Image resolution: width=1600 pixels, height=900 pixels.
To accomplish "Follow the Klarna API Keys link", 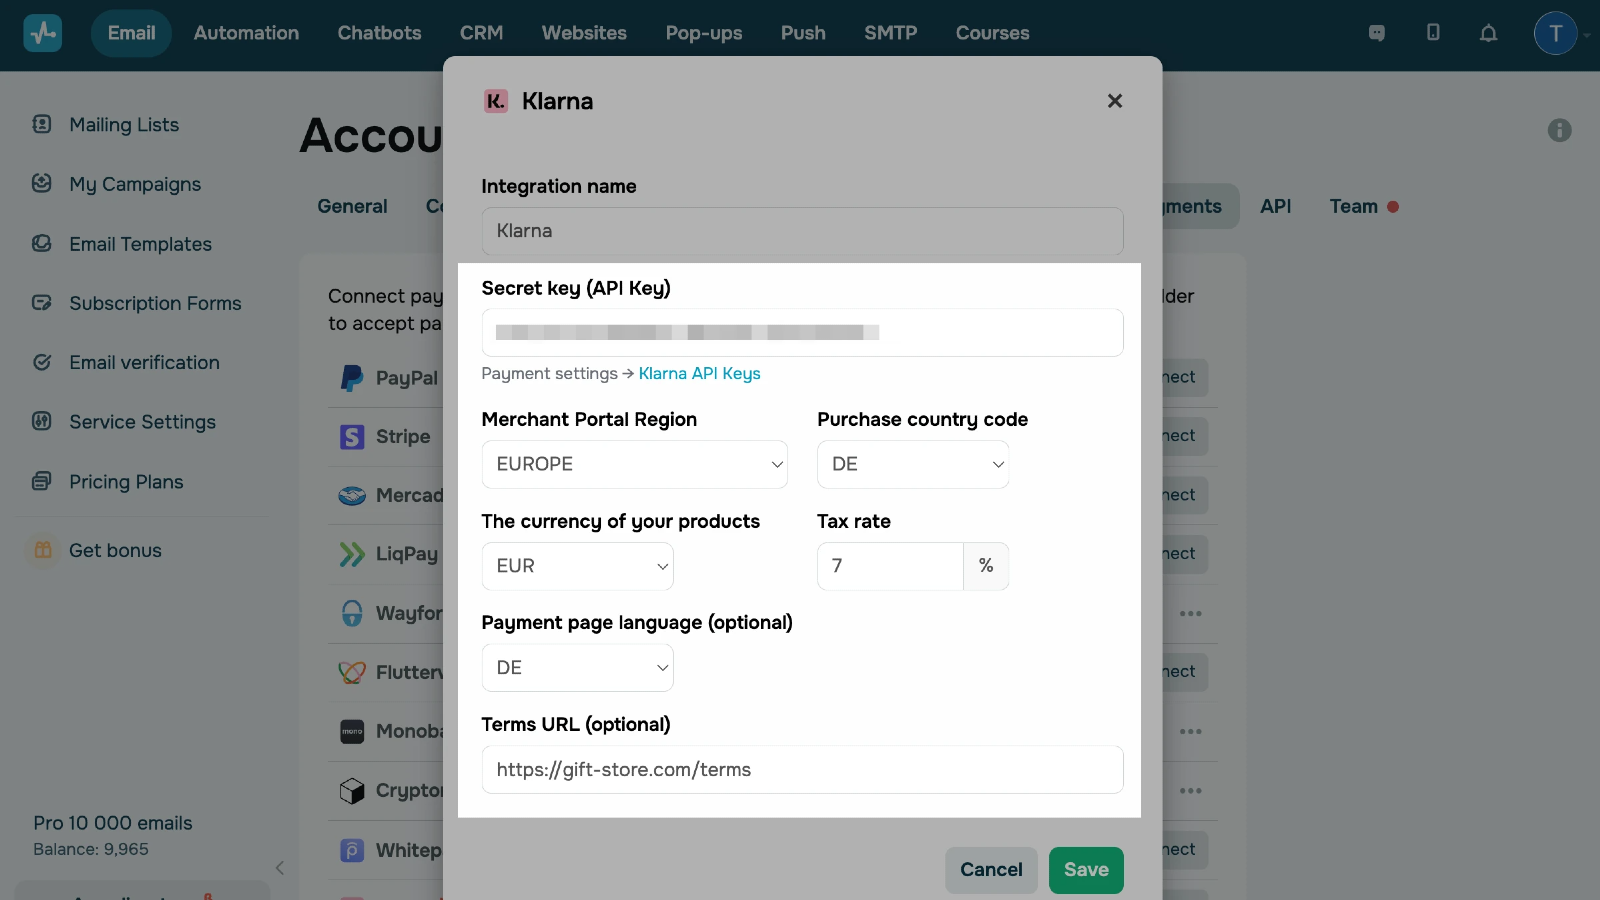I will click(x=699, y=374).
